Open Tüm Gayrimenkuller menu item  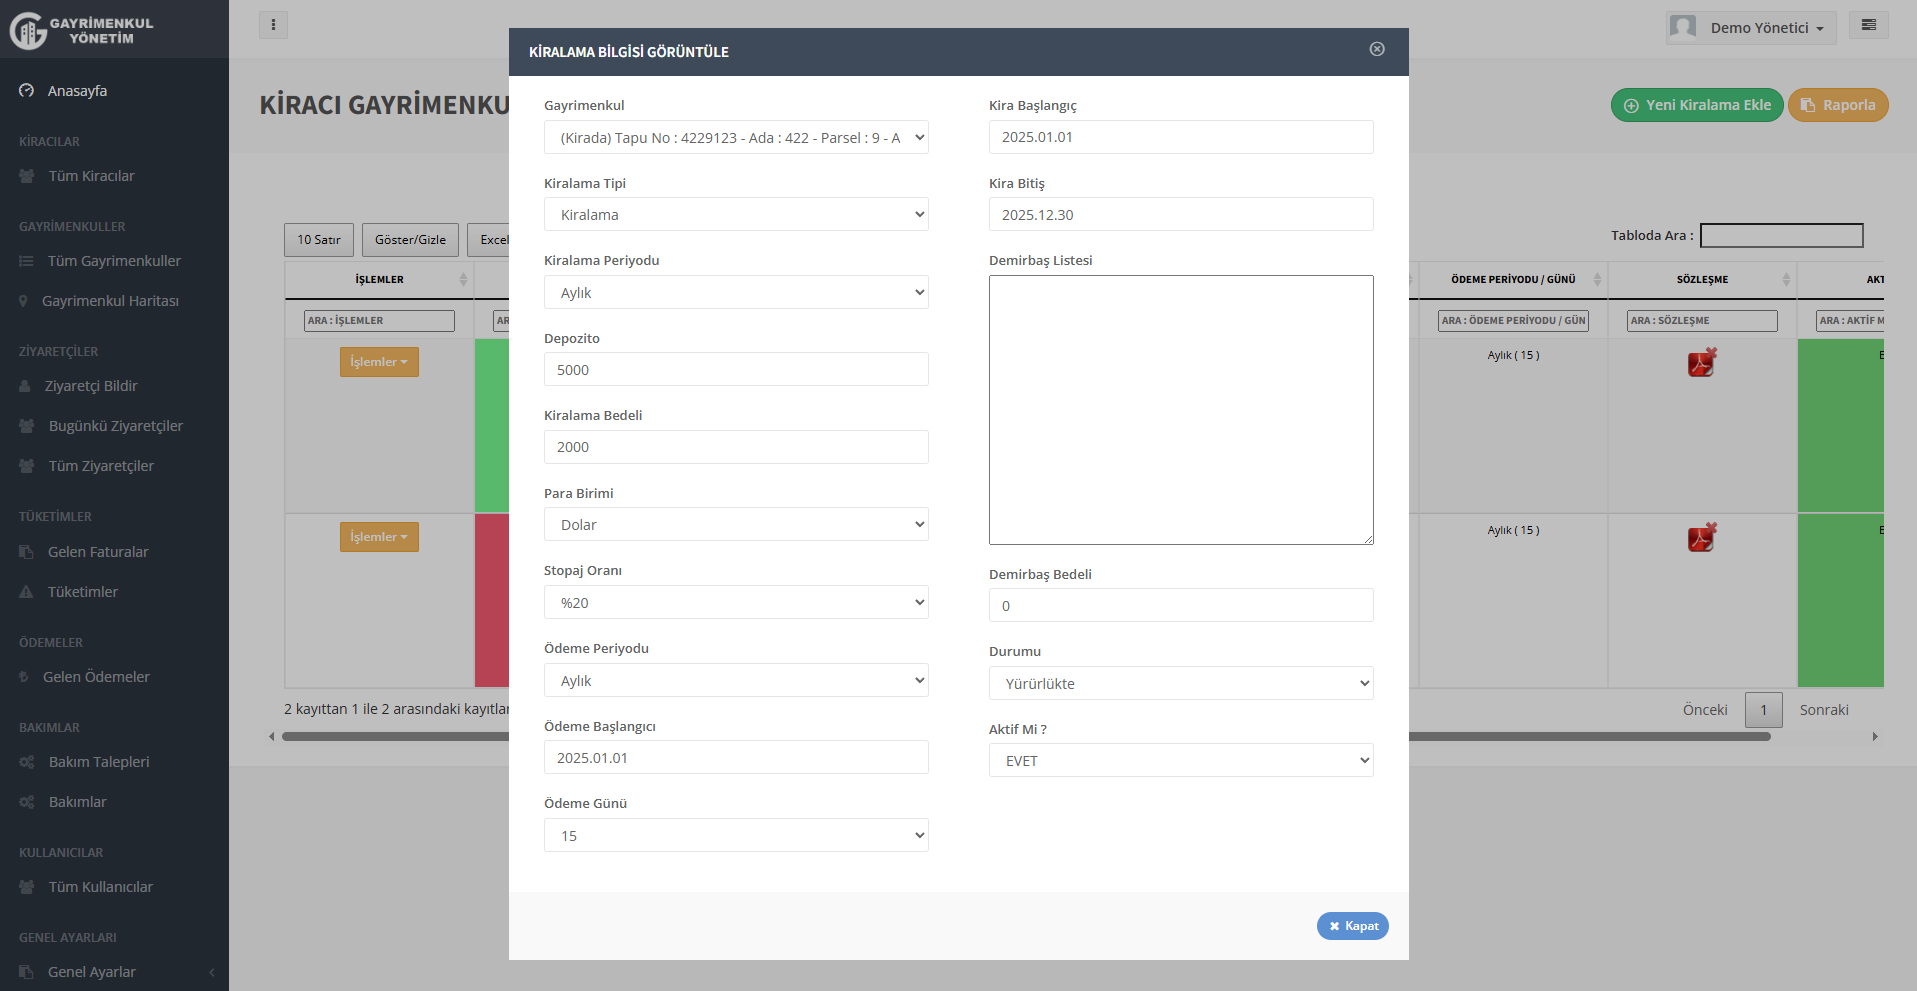[x=114, y=261]
